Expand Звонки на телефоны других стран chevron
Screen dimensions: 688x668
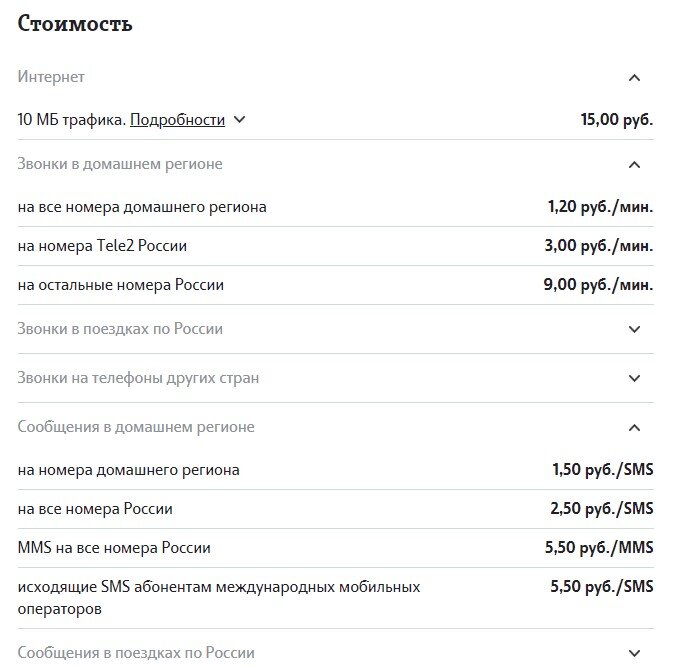click(x=633, y=378)
